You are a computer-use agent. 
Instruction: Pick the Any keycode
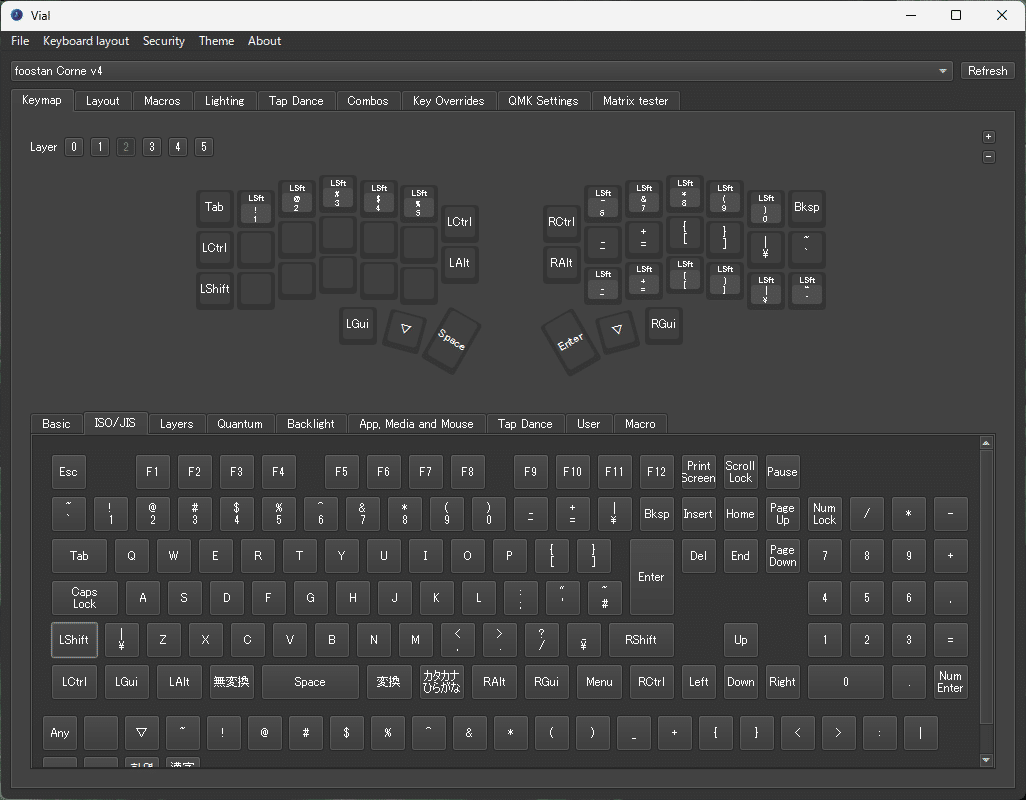60,733
